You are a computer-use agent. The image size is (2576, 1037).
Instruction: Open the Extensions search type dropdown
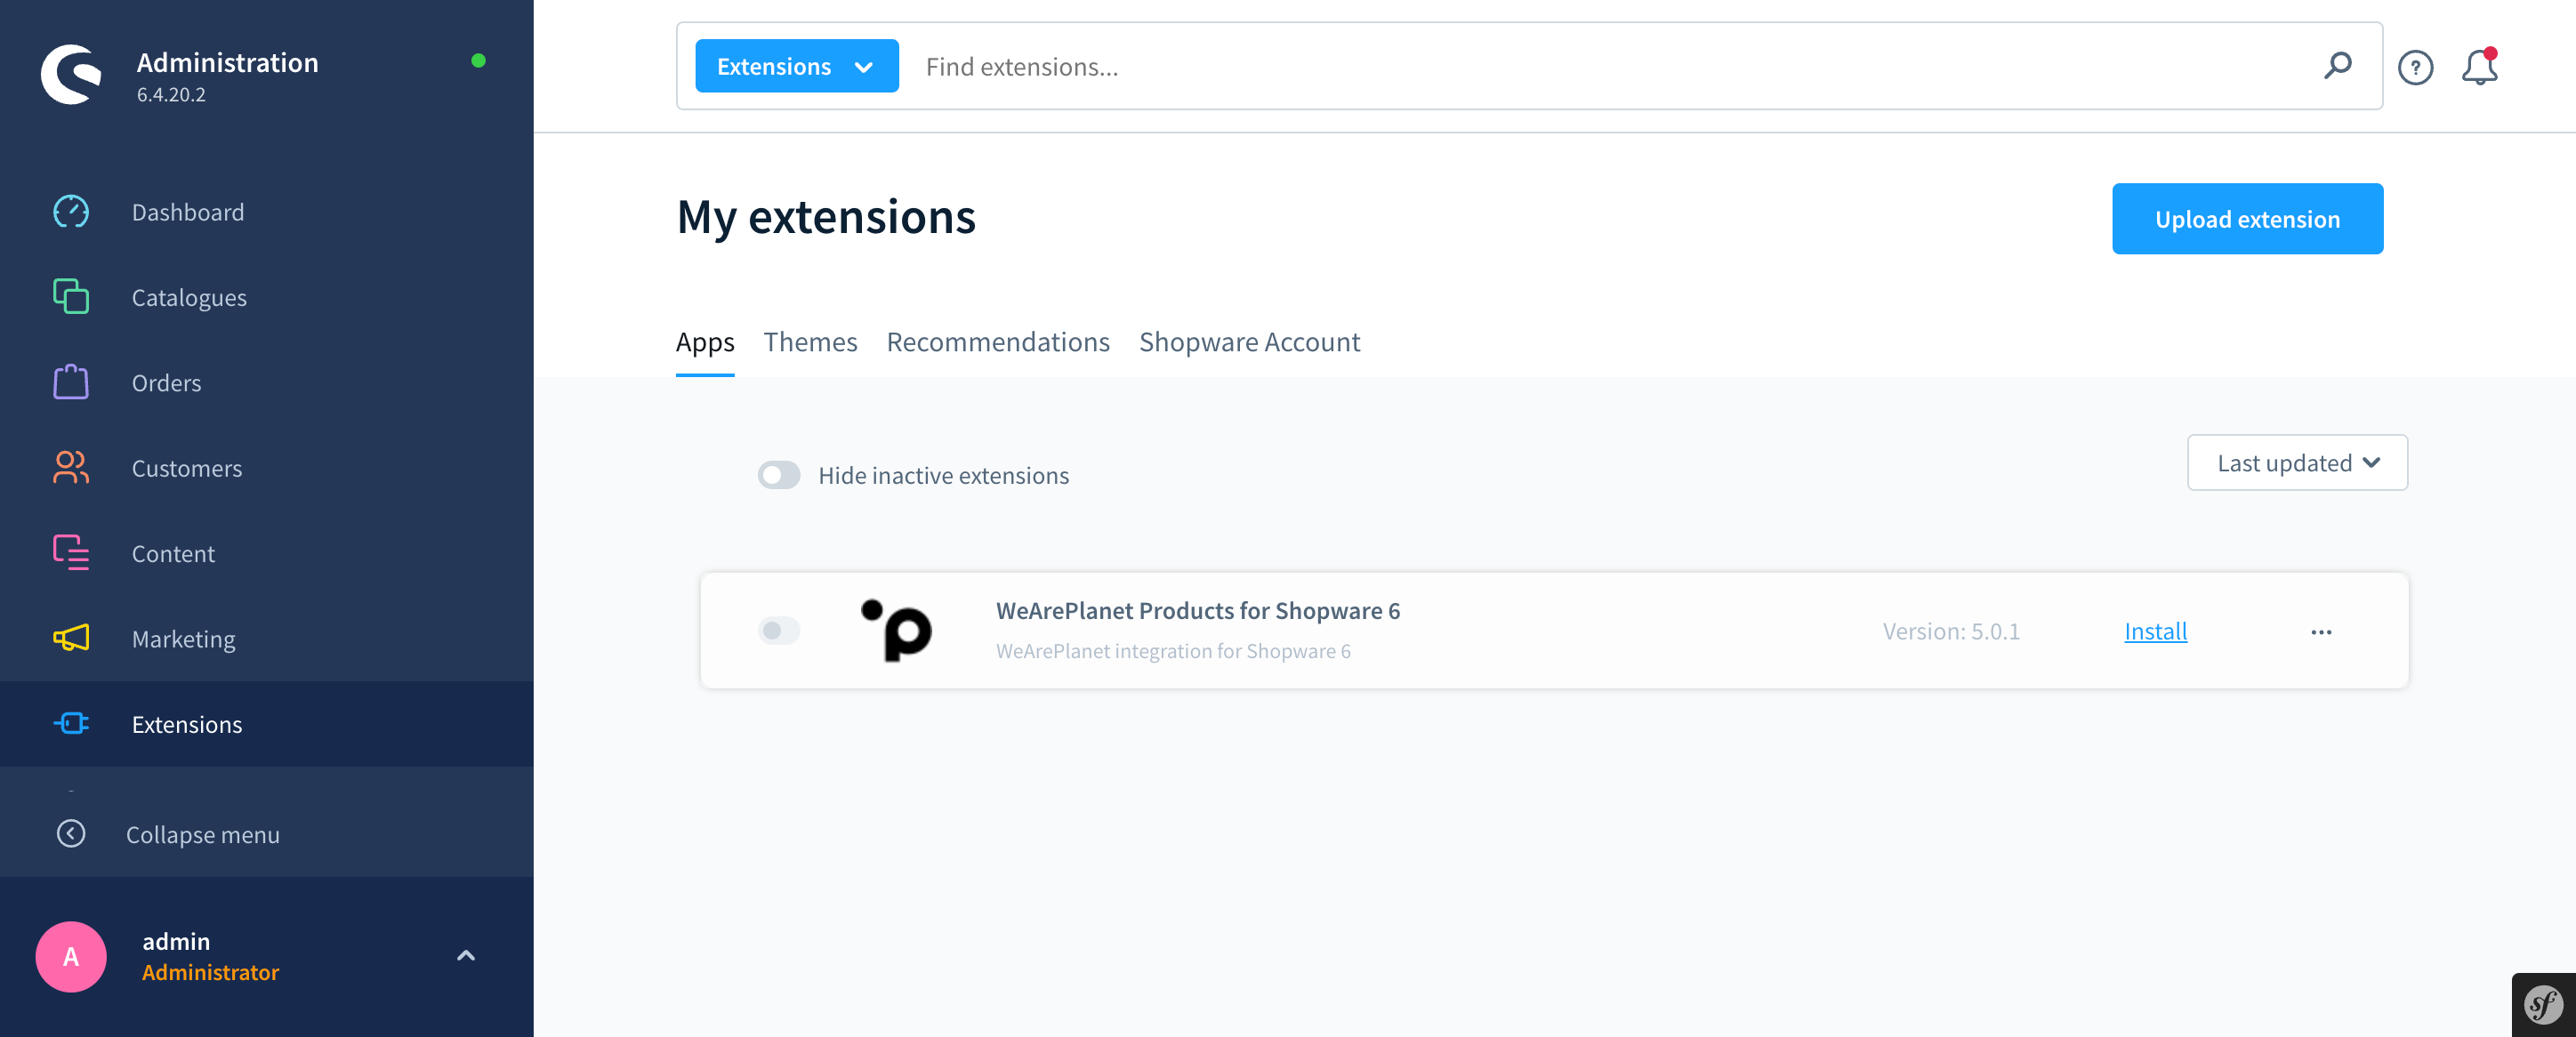[796, 66]
